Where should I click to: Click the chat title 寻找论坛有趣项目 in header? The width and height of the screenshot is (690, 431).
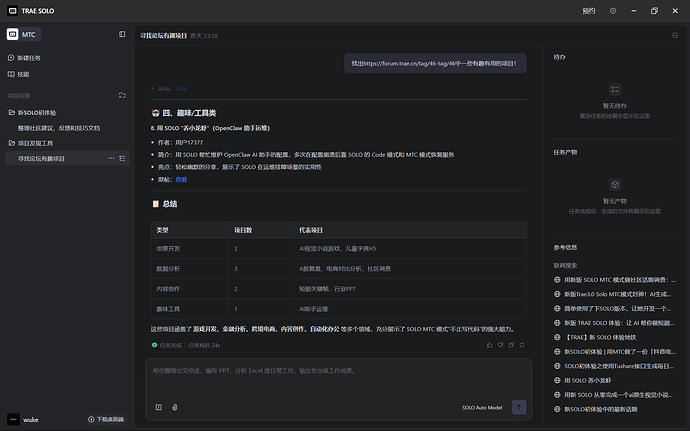point(164,35)
